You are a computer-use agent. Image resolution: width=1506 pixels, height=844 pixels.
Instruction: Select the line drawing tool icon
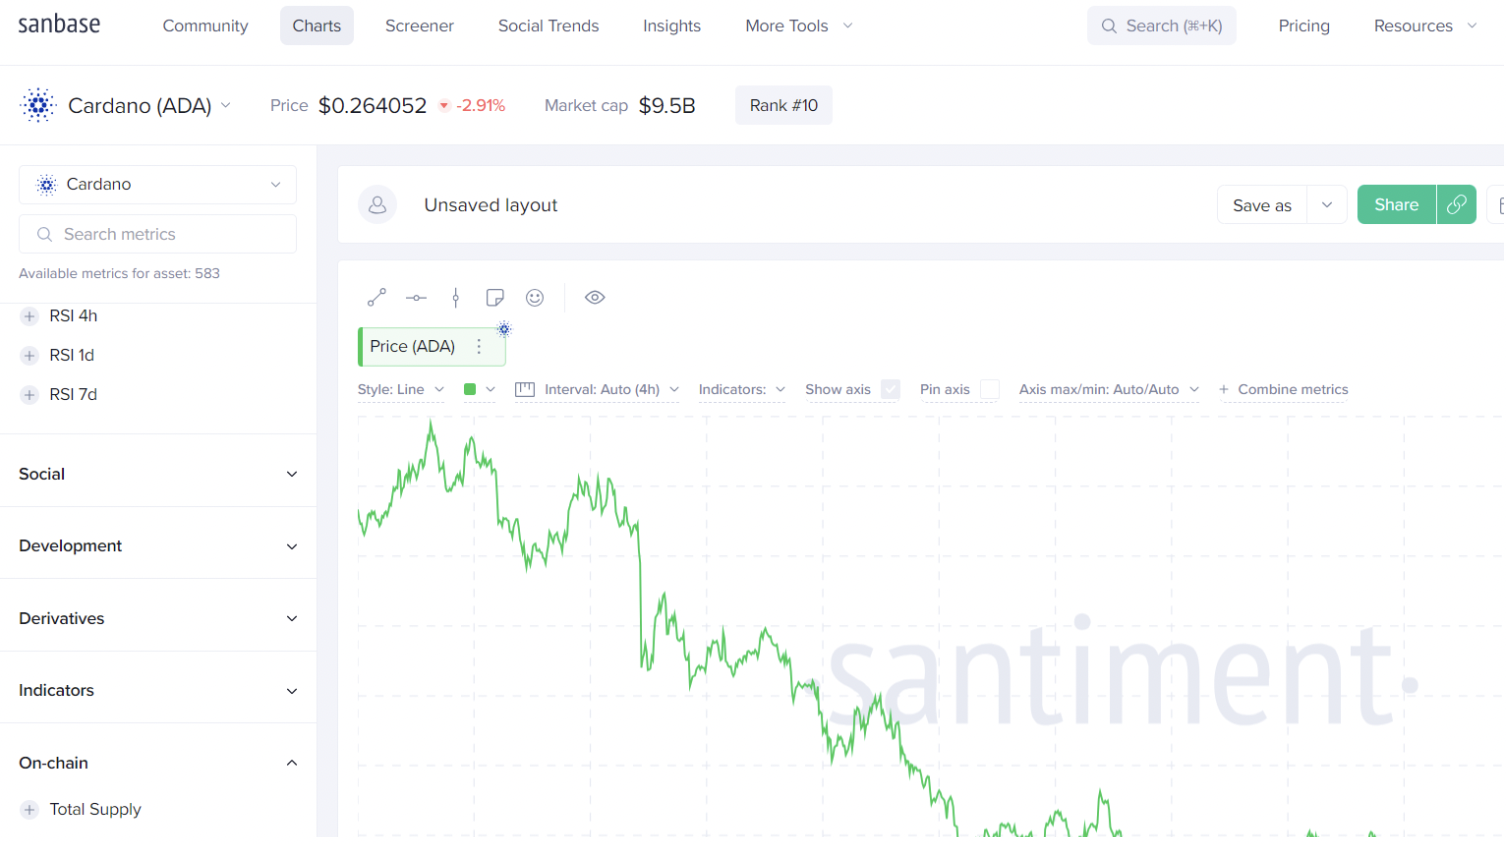tap(376, 298)
